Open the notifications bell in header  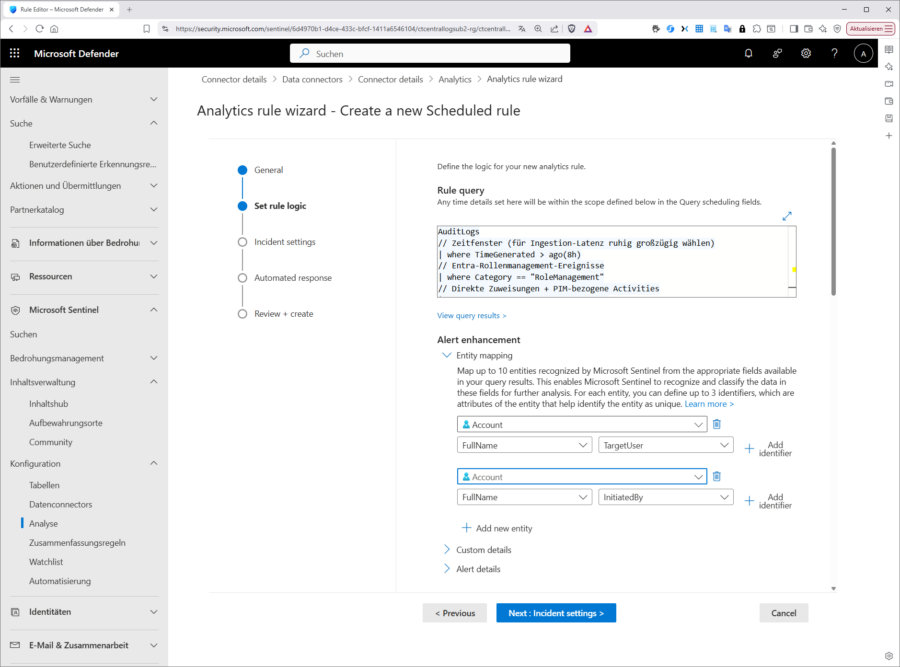tap(748, 53)
